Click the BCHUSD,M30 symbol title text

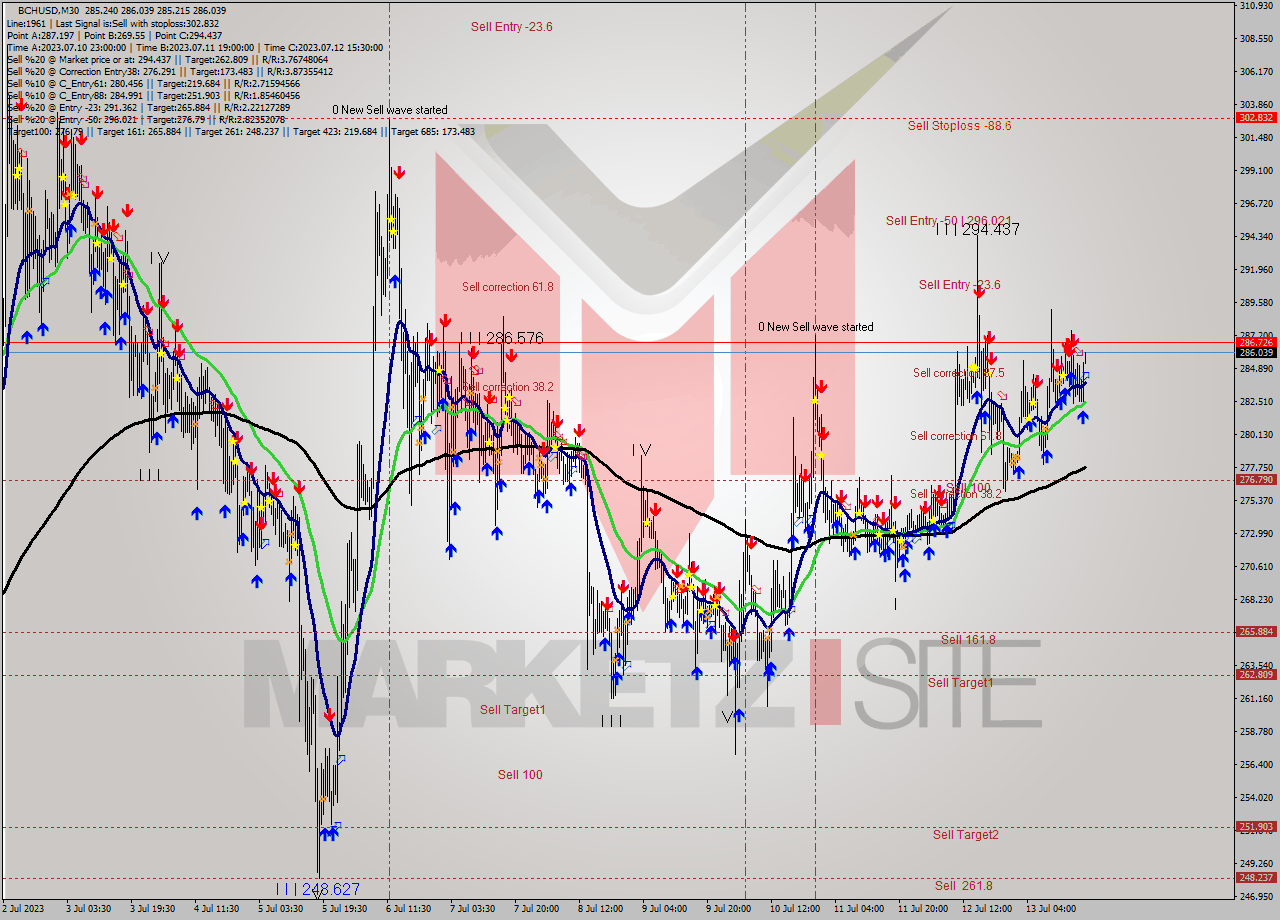(47, 10)
